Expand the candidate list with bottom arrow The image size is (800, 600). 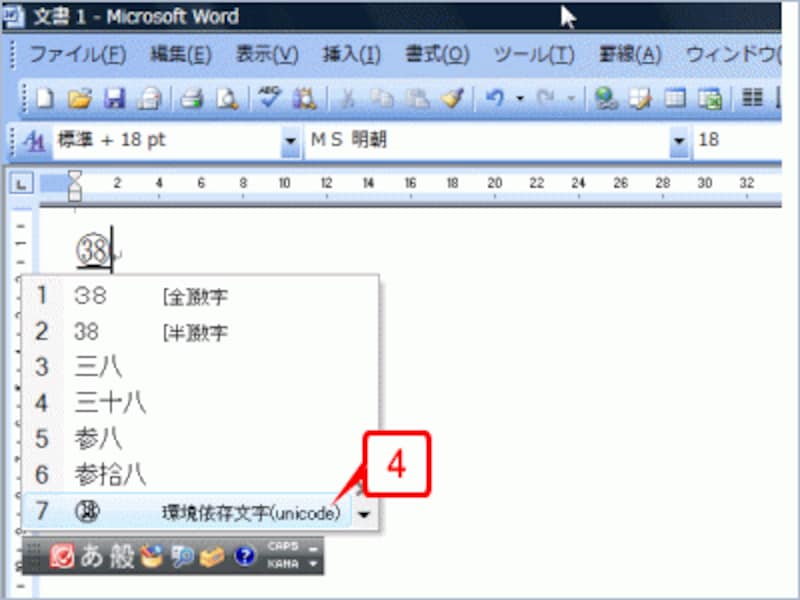pyautogui.click(x=364, y=515)
